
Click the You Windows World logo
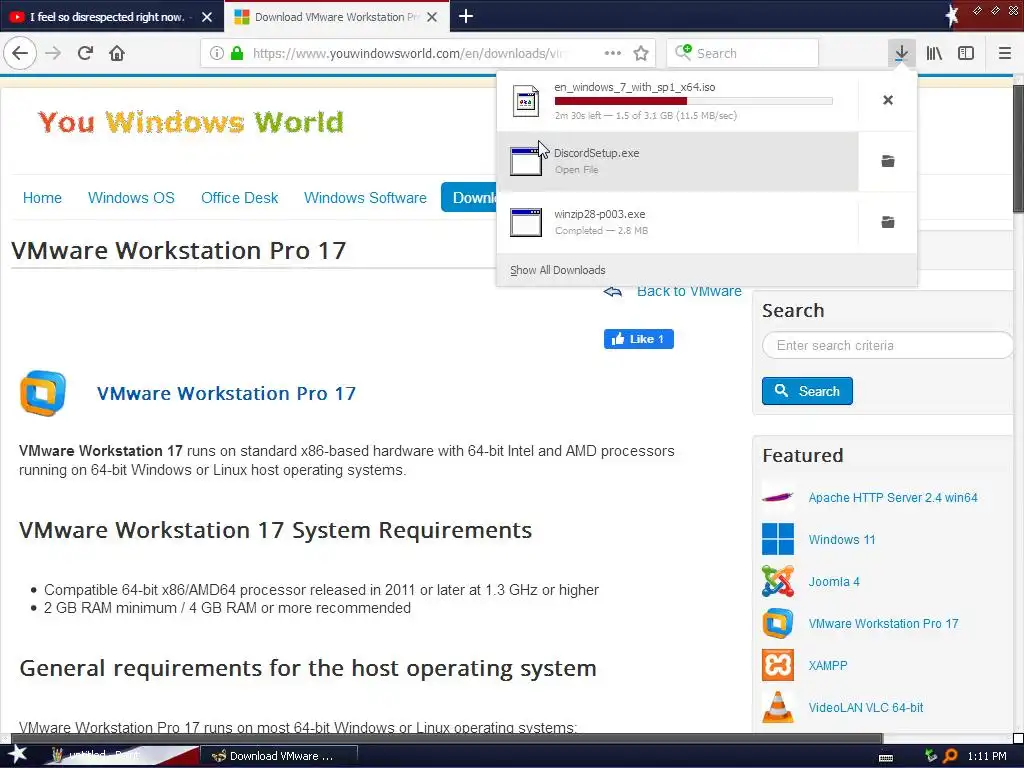point(191,121)
